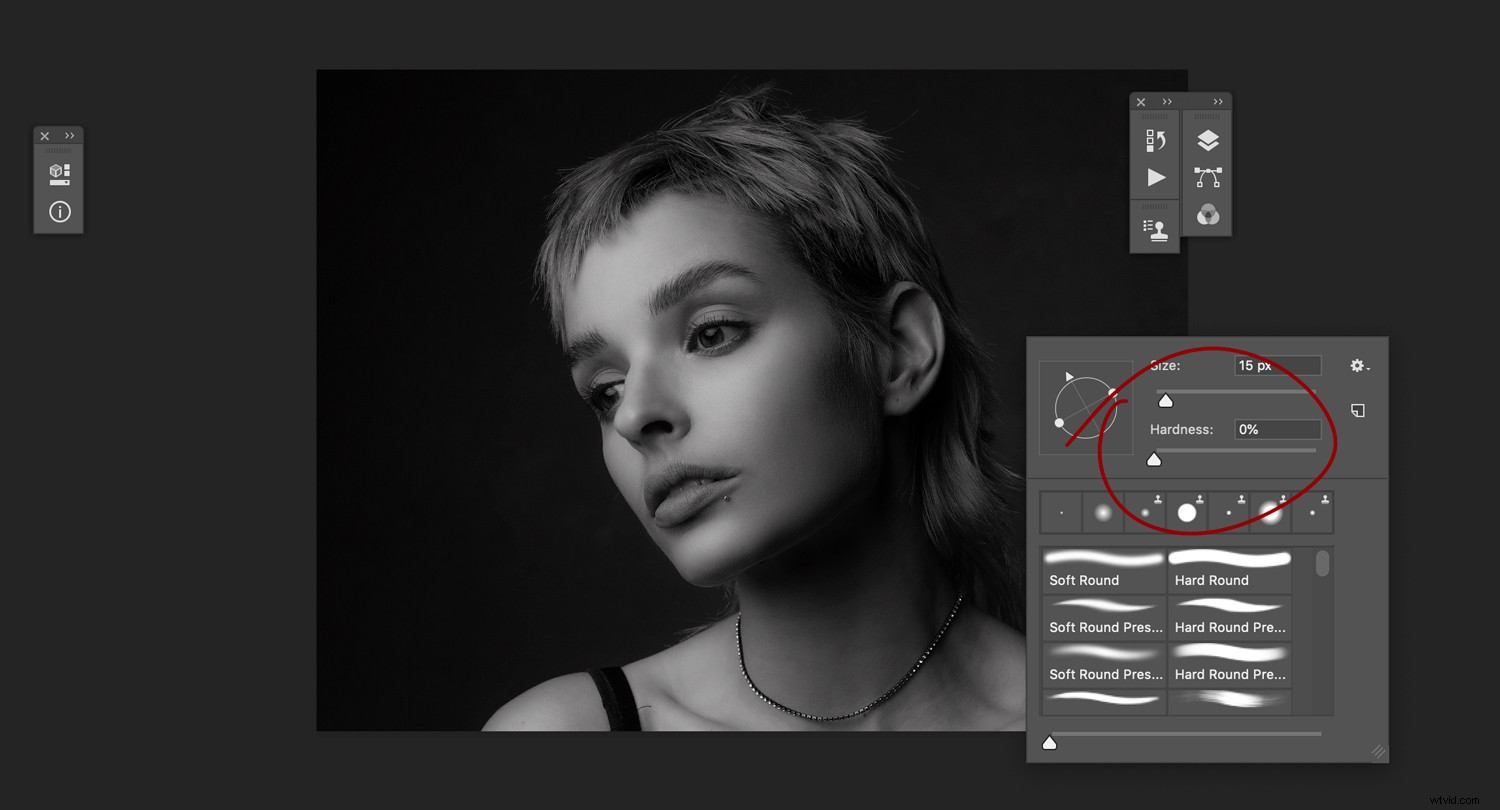Open the Info panel icon
1500x810 pixels.
pos(58,211)
